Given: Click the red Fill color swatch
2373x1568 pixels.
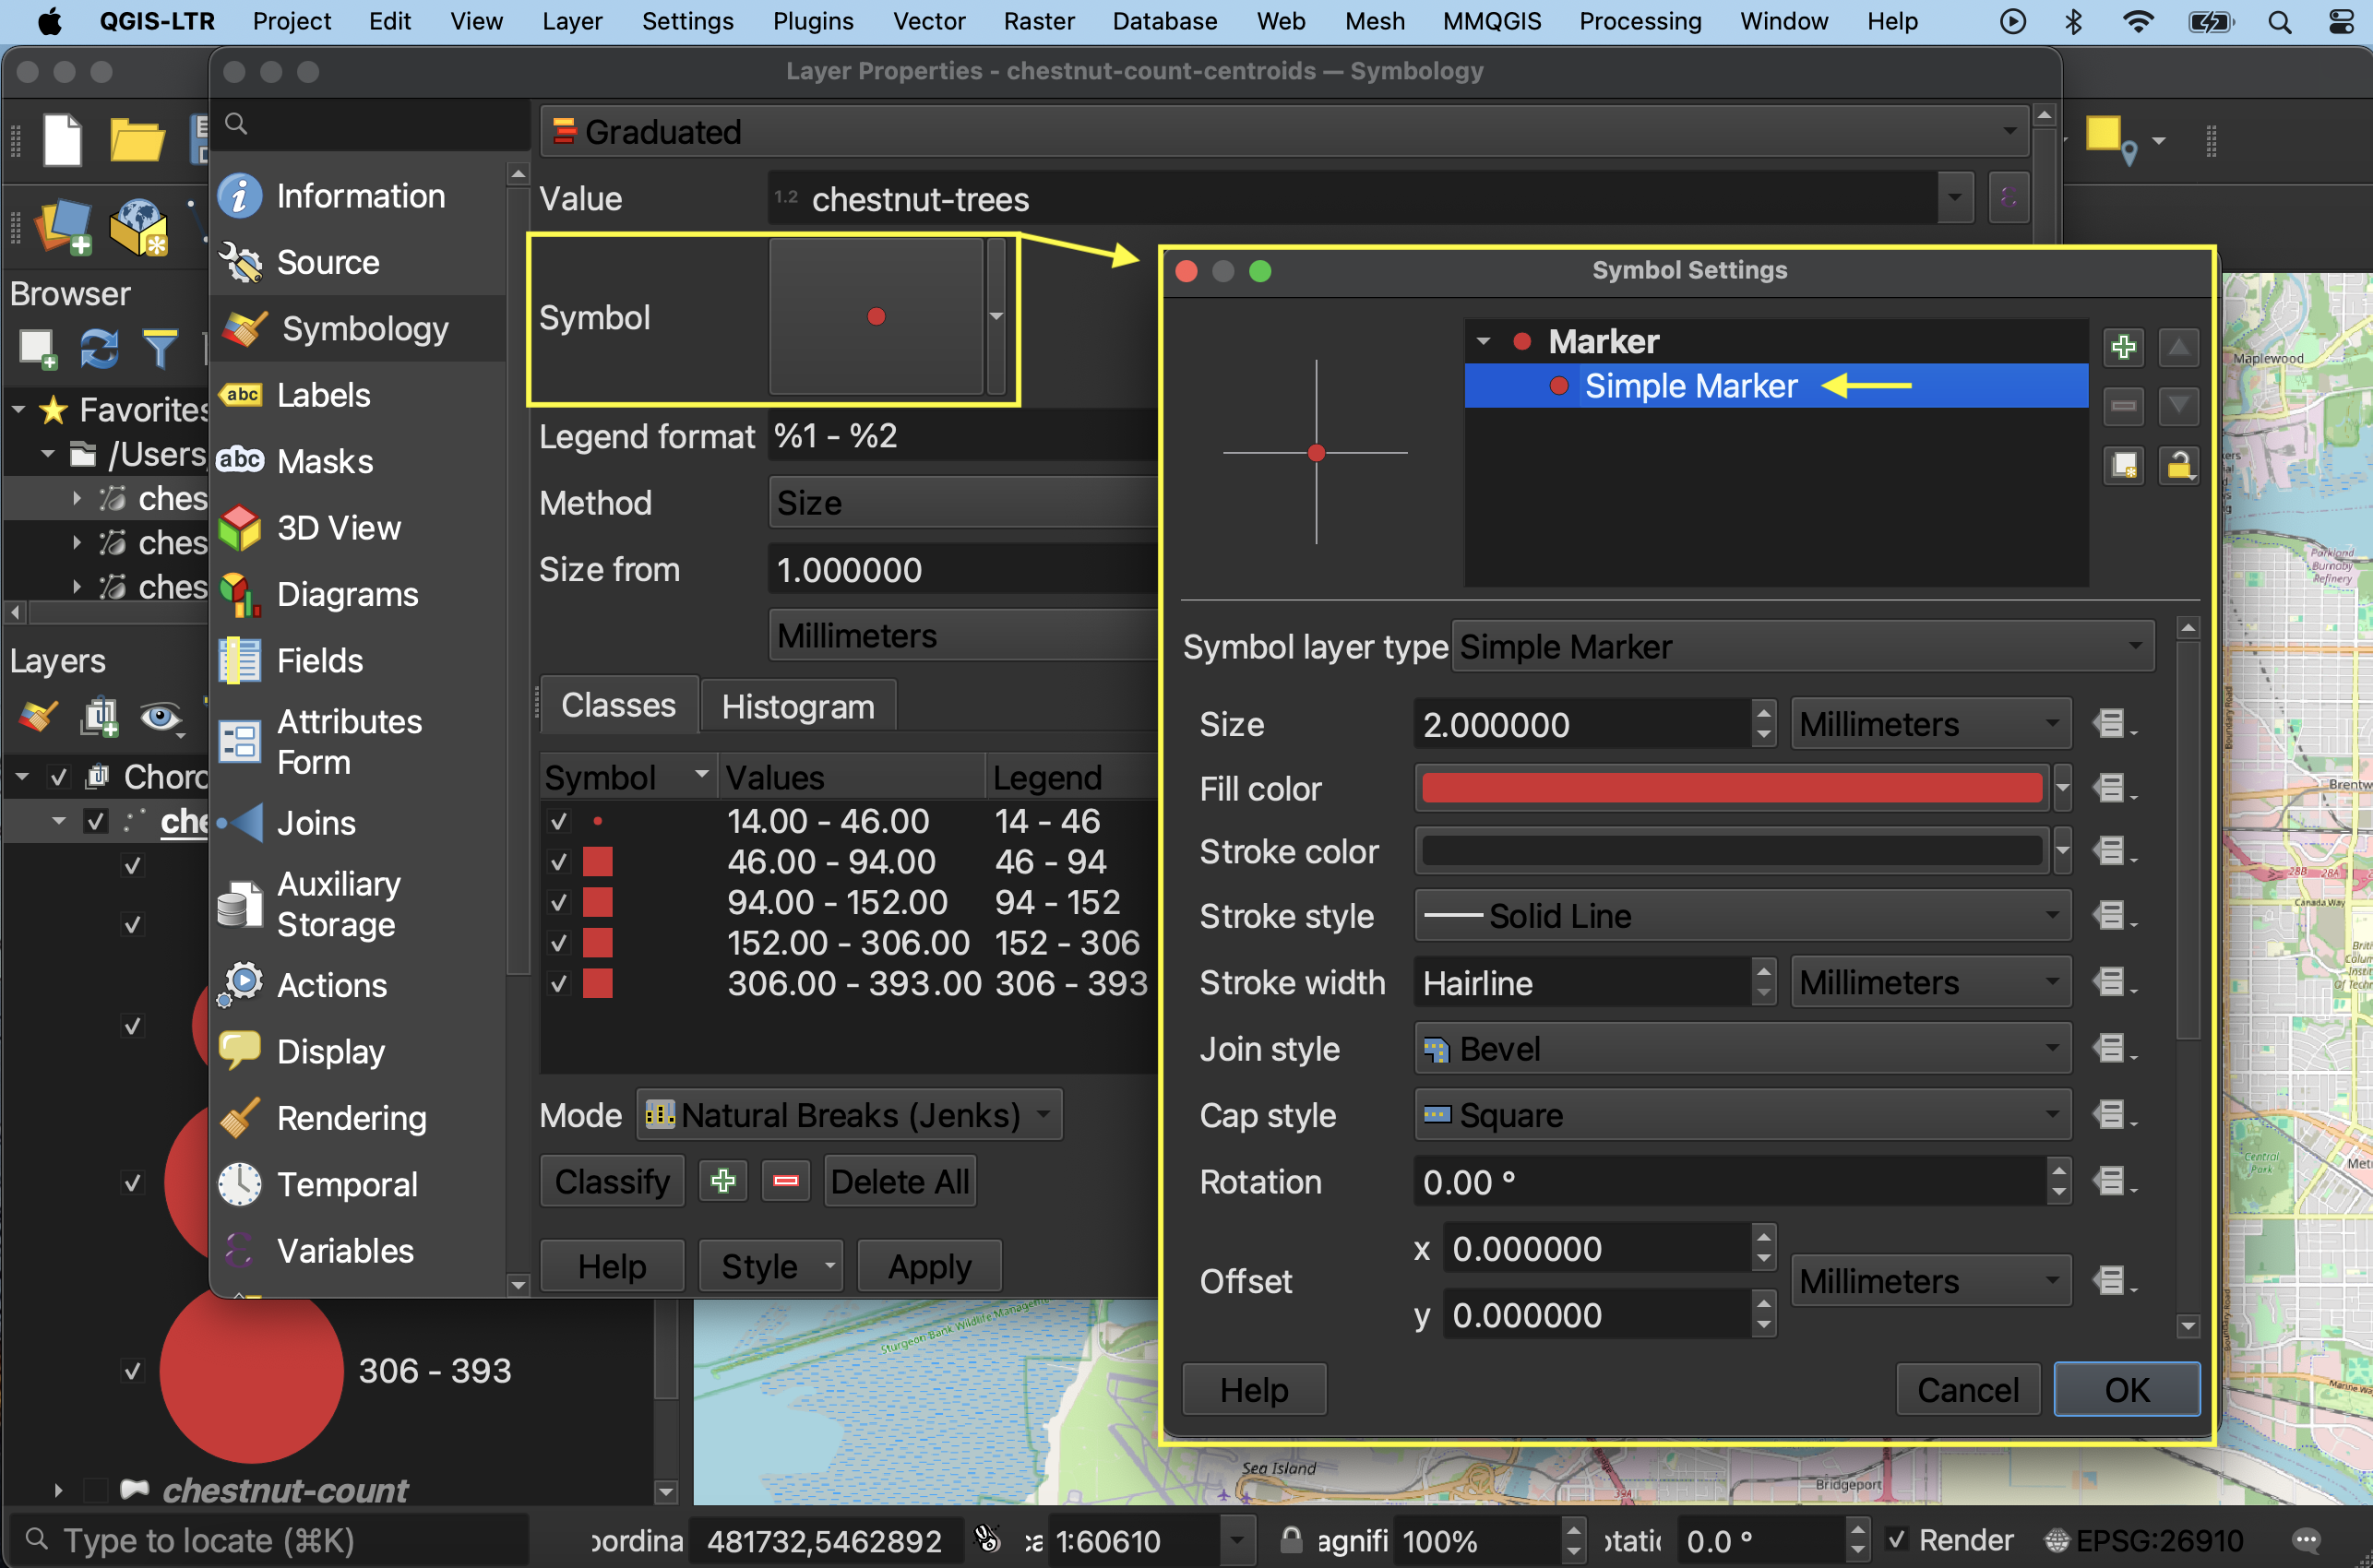Looking at the screenshot, I should [1731, 789].
